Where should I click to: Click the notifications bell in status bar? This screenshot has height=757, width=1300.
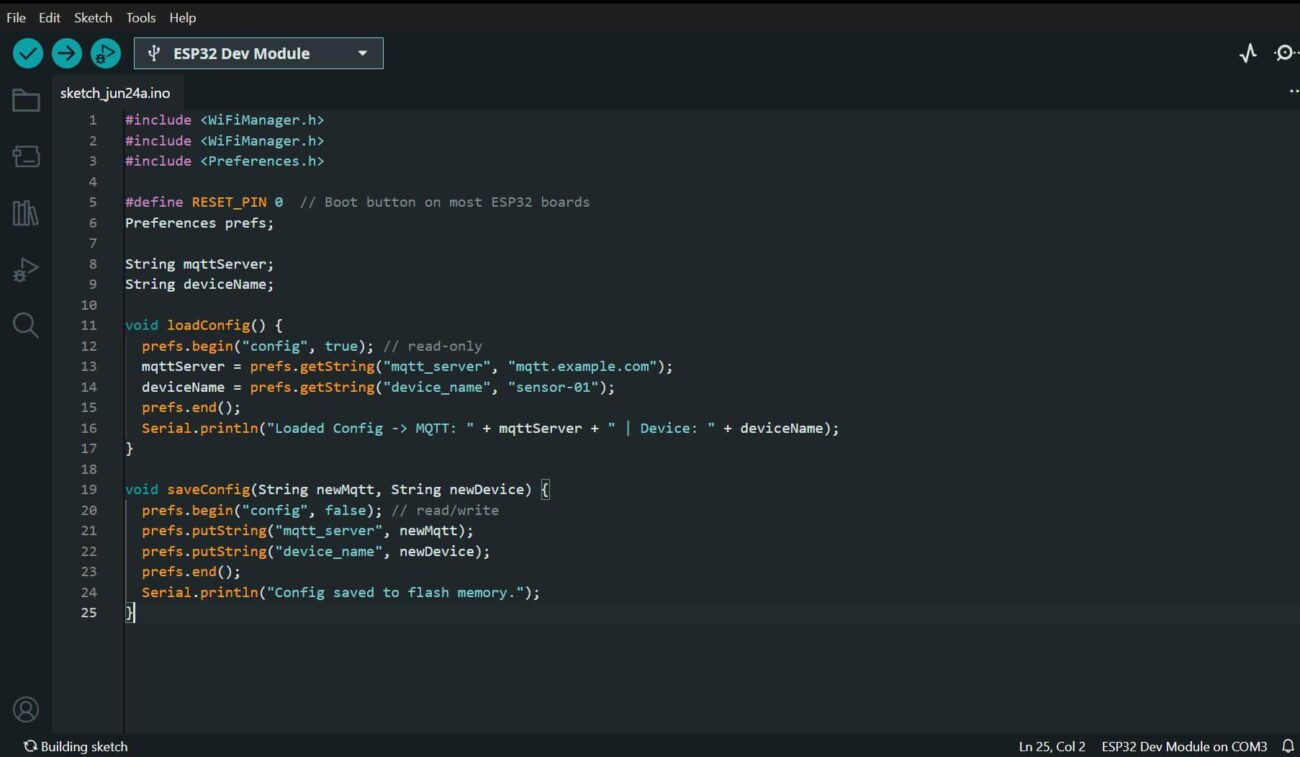coord(1288,746)
